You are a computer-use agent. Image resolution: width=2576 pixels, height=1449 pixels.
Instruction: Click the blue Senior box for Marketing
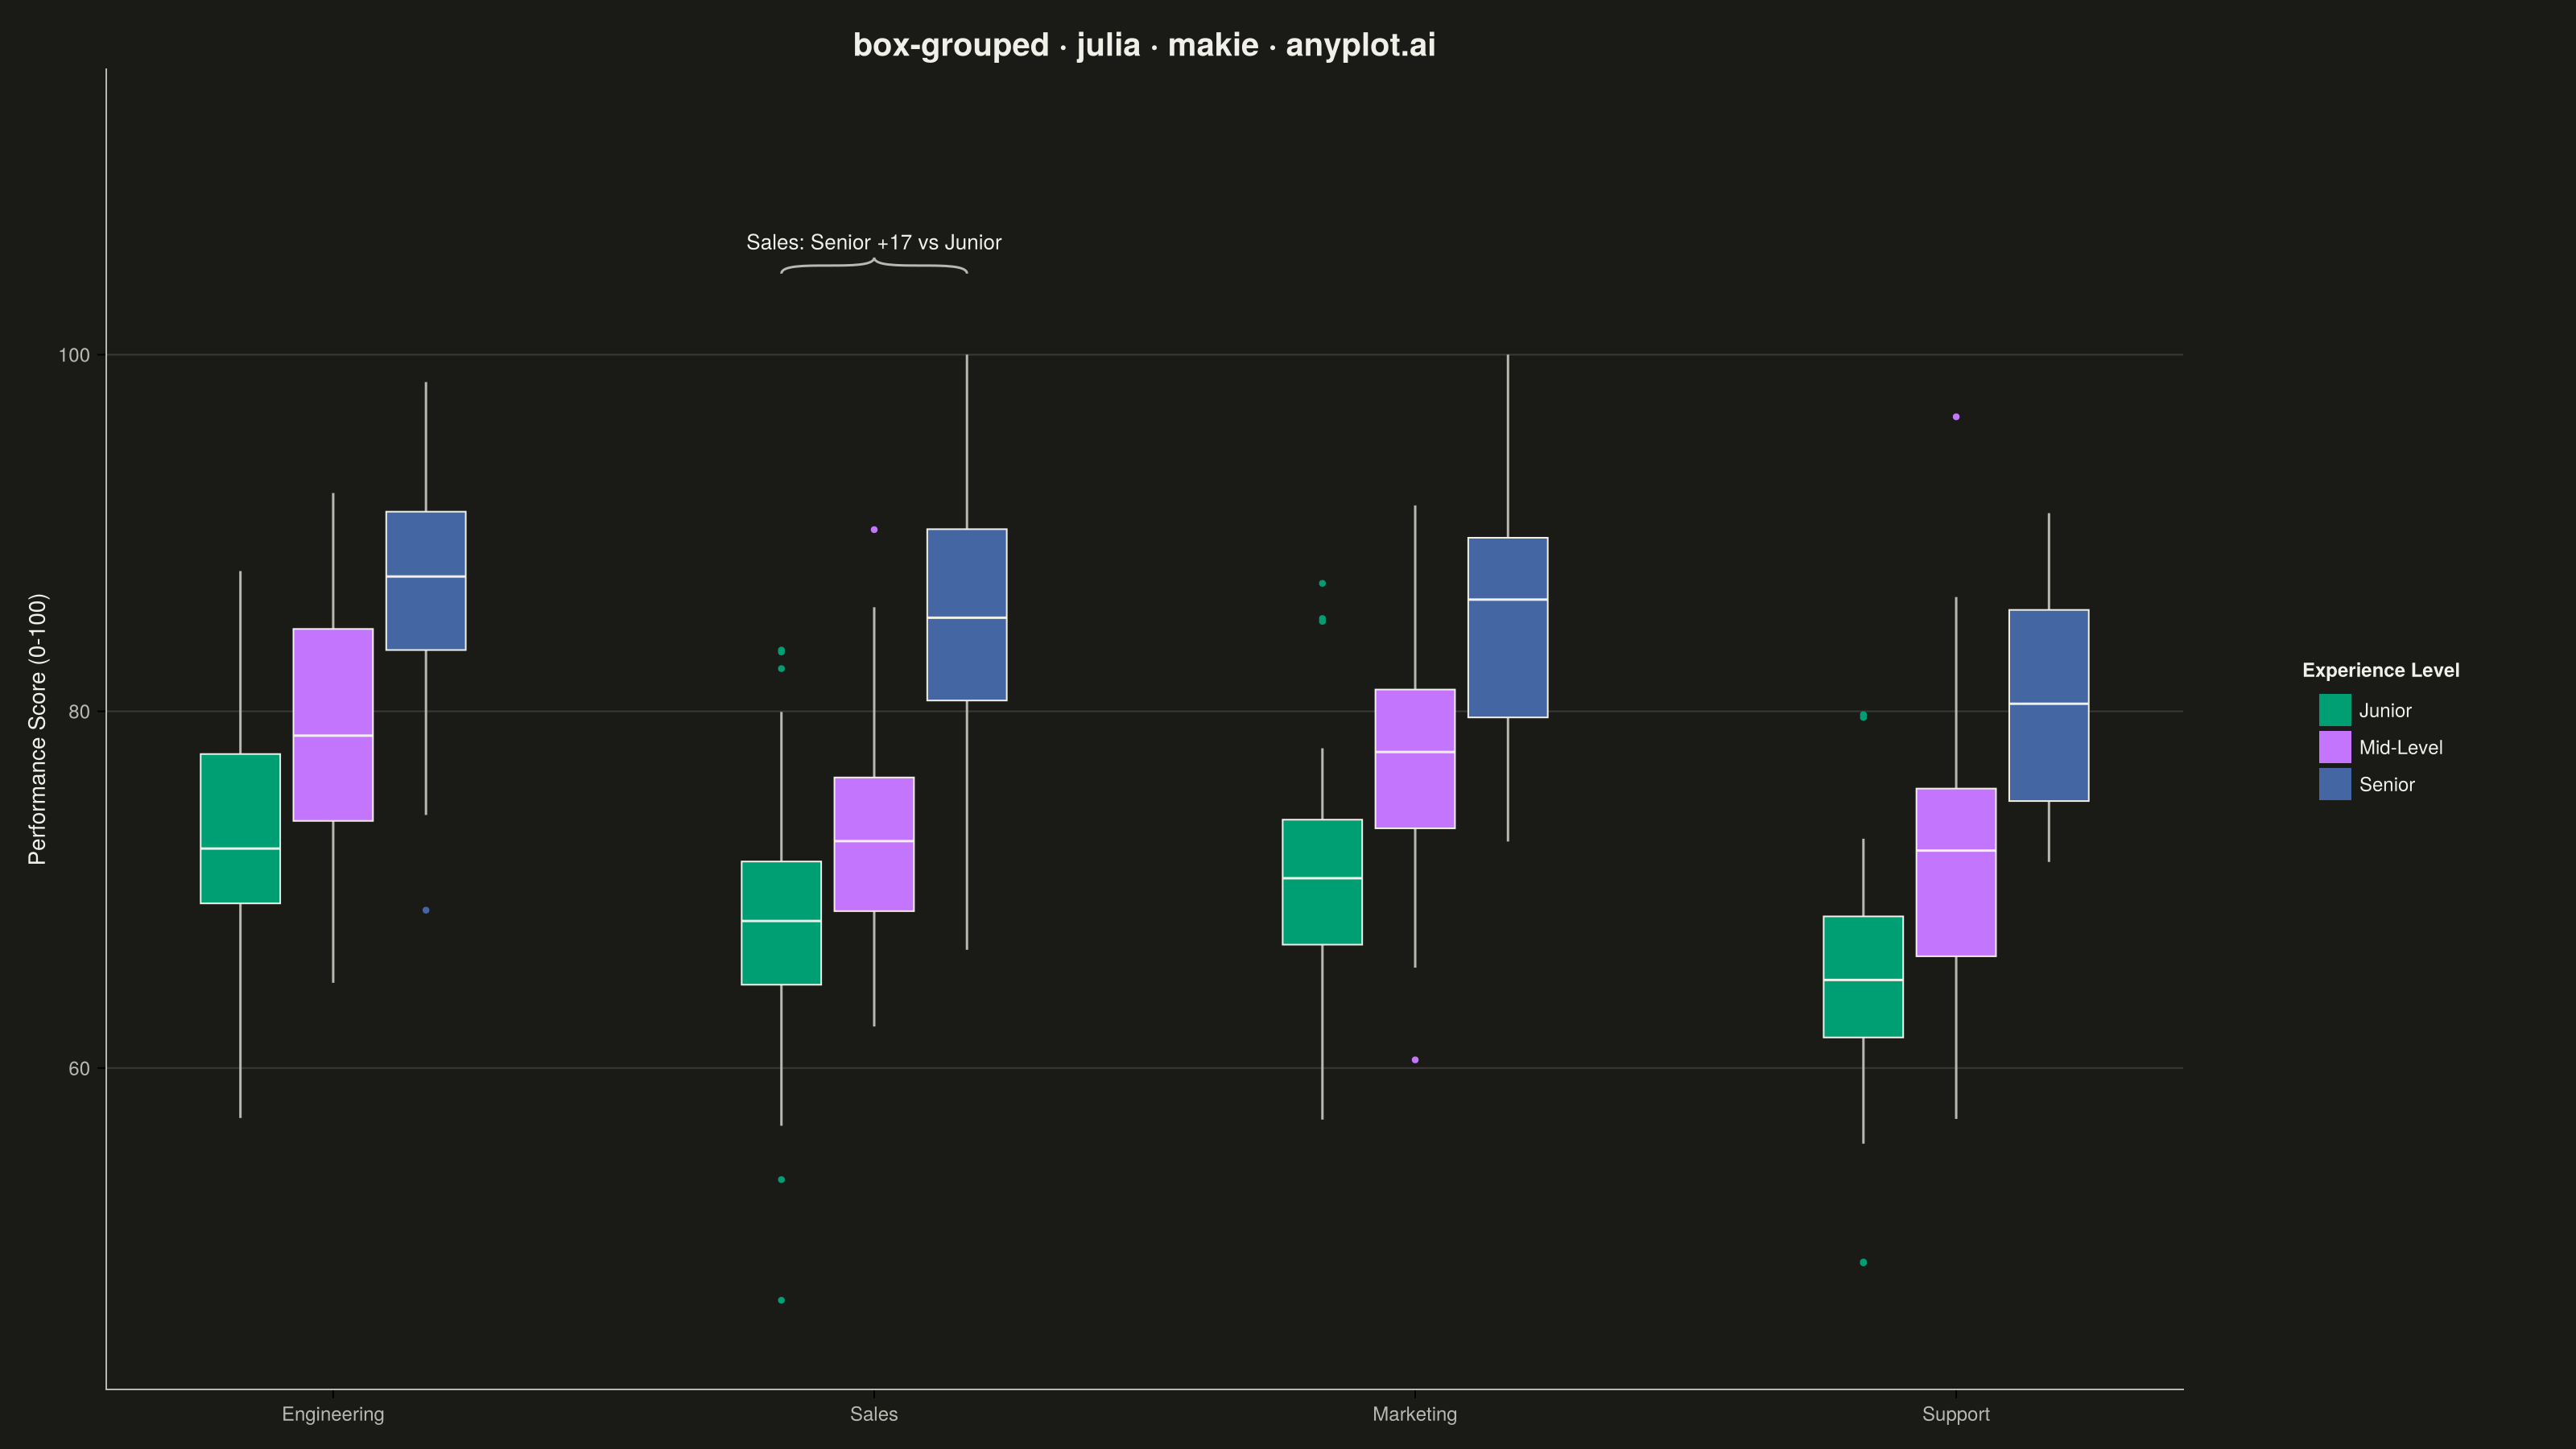click(1508, 628)
